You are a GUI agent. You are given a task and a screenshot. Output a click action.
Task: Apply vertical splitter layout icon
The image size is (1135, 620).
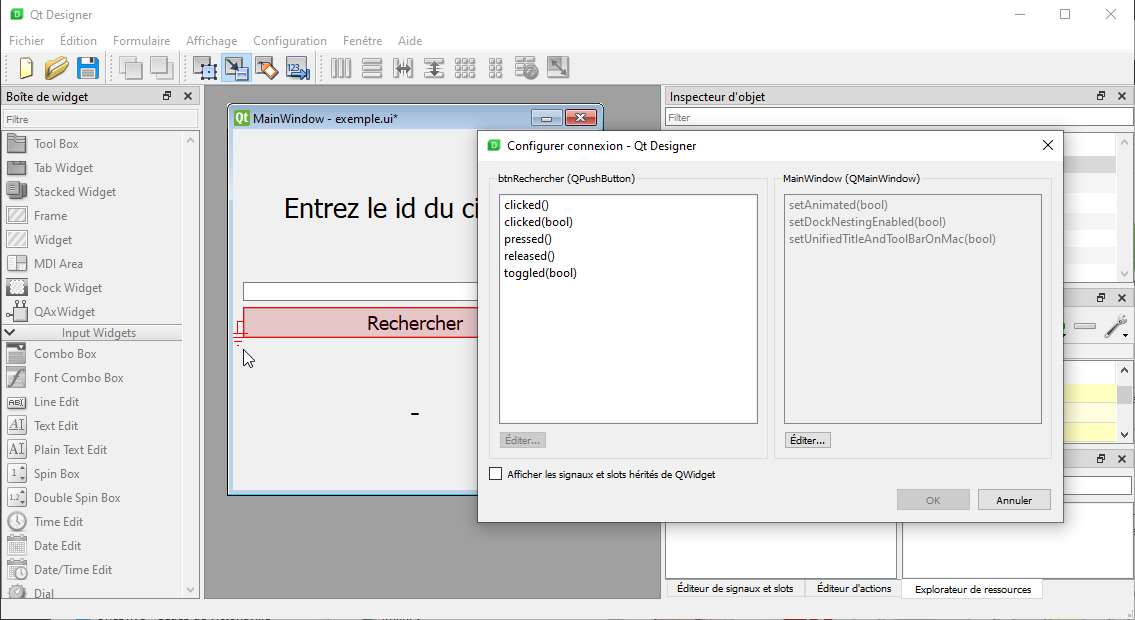(x=434, y=68)
